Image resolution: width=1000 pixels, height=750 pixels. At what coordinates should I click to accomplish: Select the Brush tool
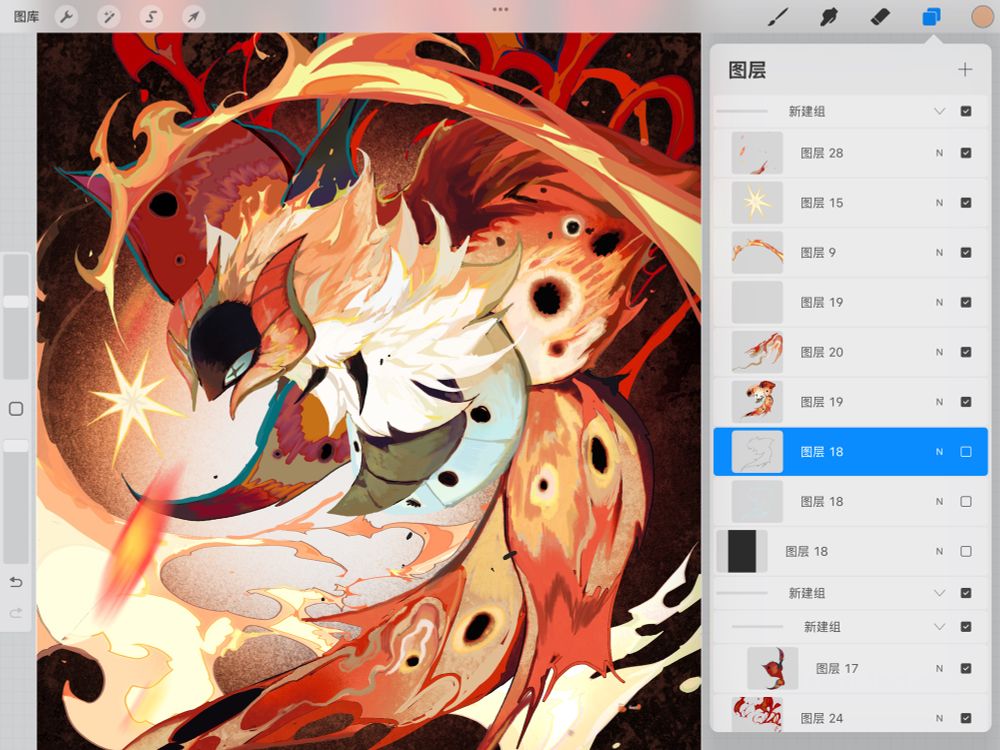pyautogui.click(x=778, y=17)
